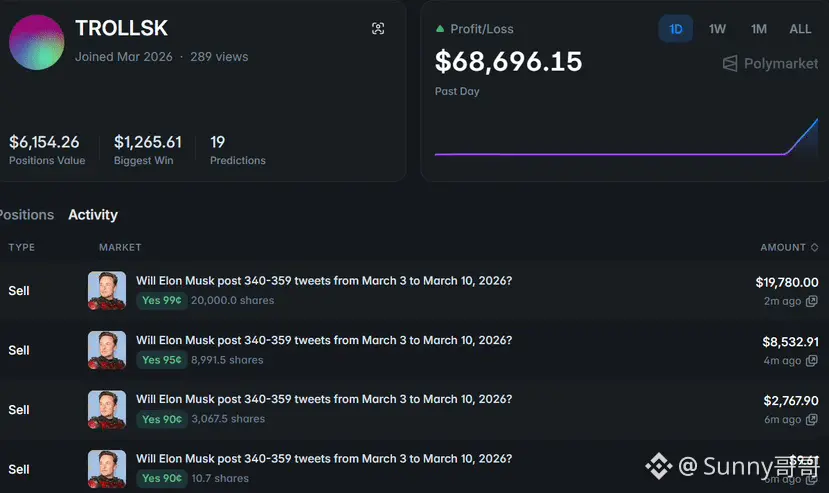Click the $2,767.90 amount
The image size is (829, 493).
tap(791, 401)
